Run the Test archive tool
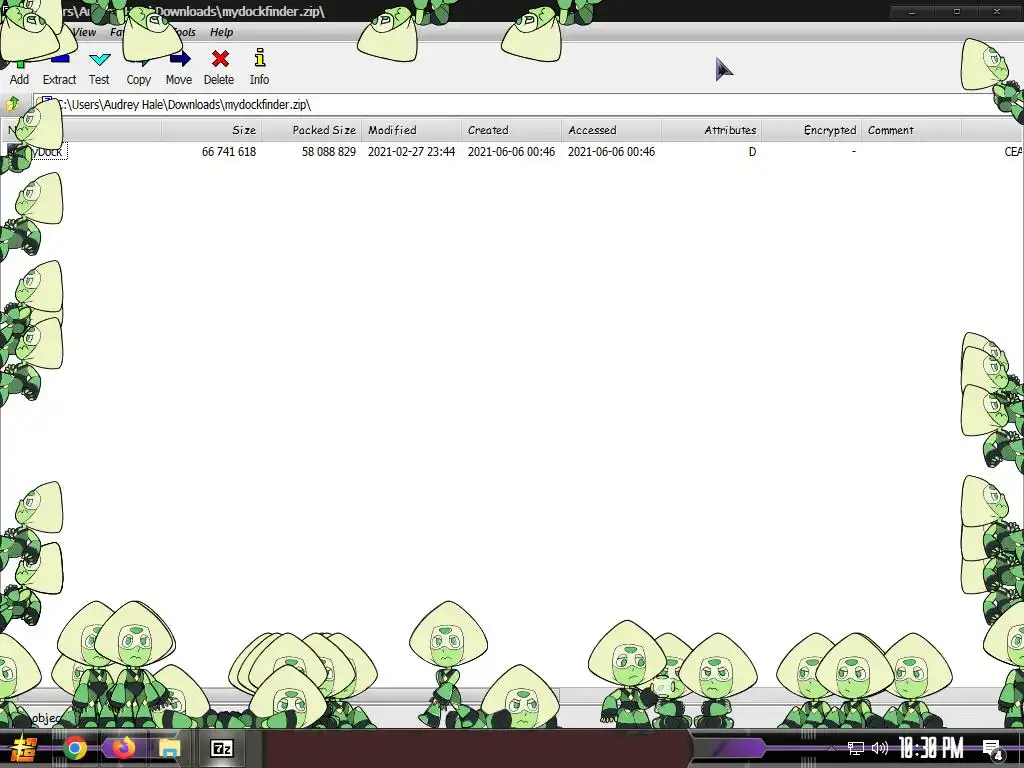1024x768 pixels. point(99,67)
